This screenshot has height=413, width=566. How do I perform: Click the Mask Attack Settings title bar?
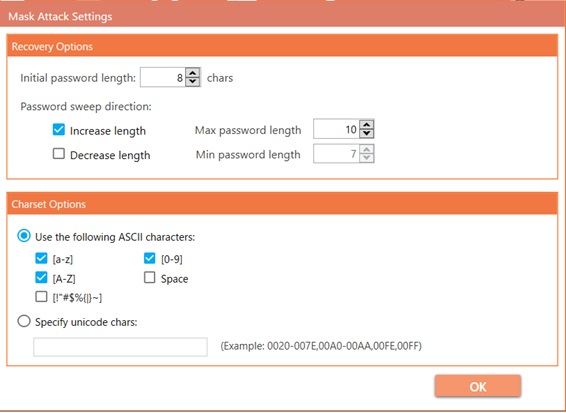283,17
